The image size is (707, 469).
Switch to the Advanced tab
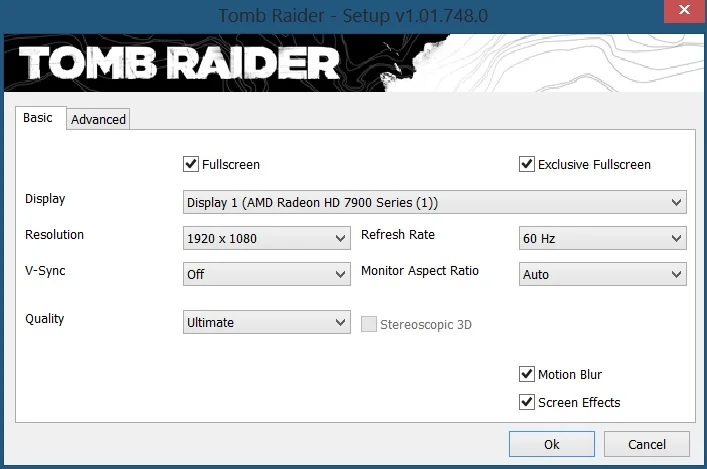click(x=98, y=119)
